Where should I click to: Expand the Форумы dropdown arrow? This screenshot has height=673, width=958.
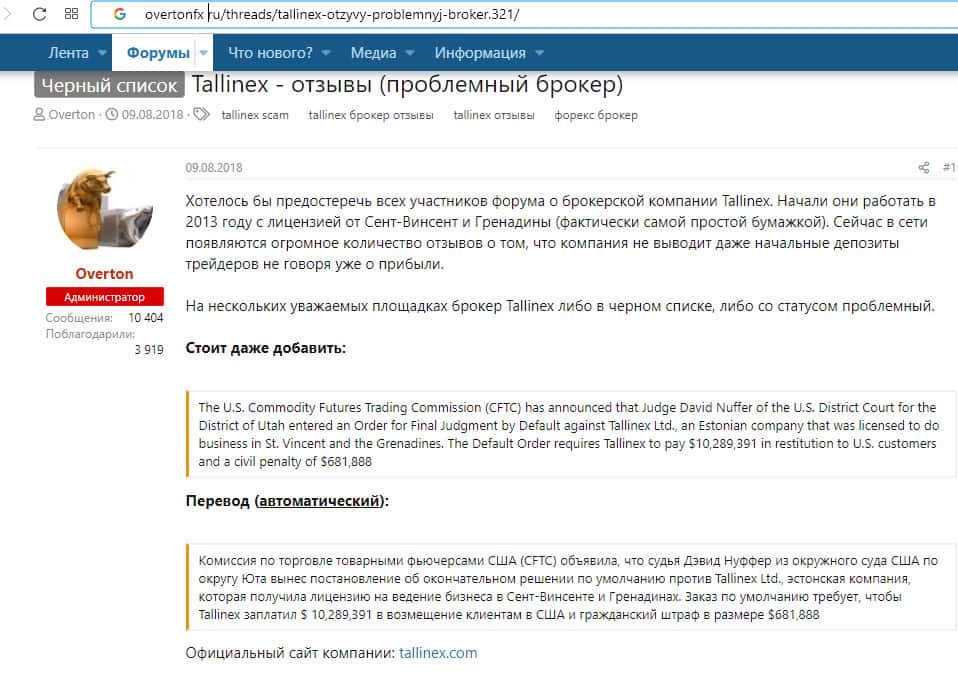[204, 53]
